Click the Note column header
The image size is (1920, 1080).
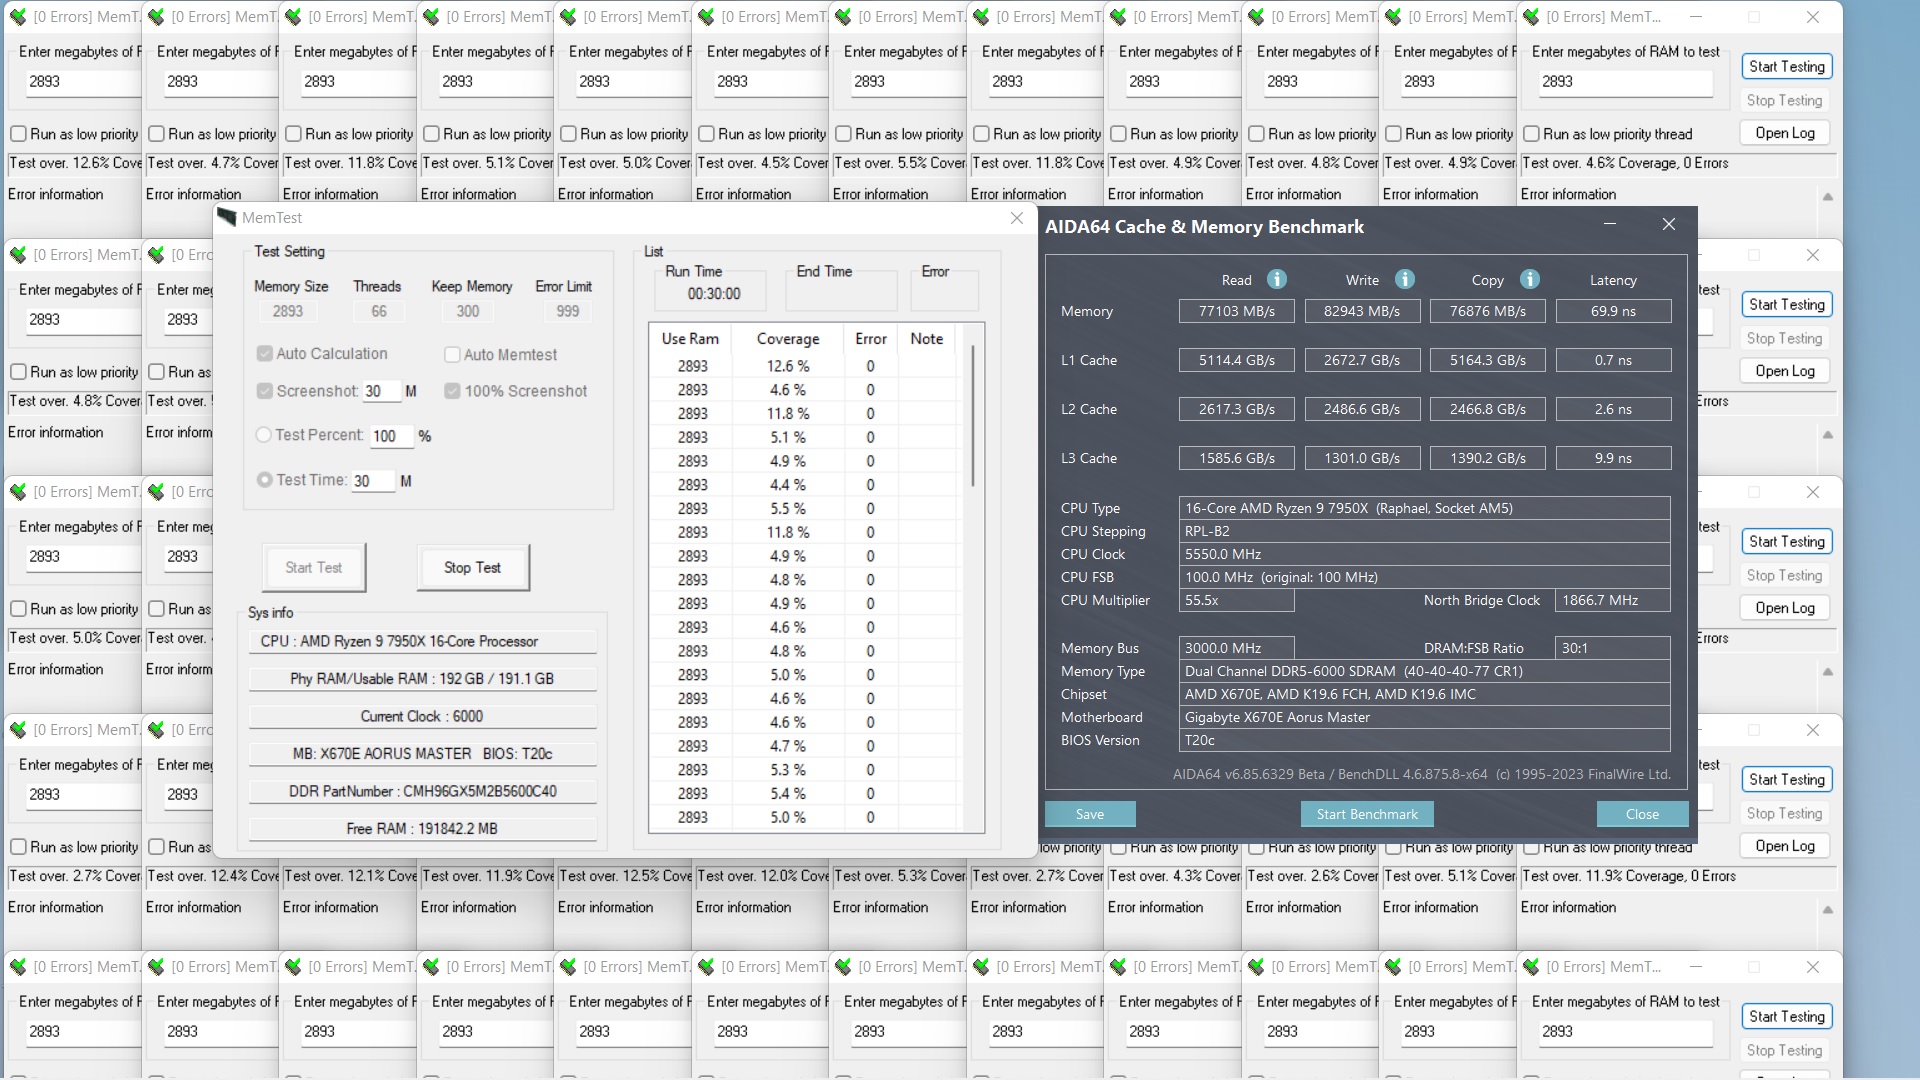pos(926,339)
